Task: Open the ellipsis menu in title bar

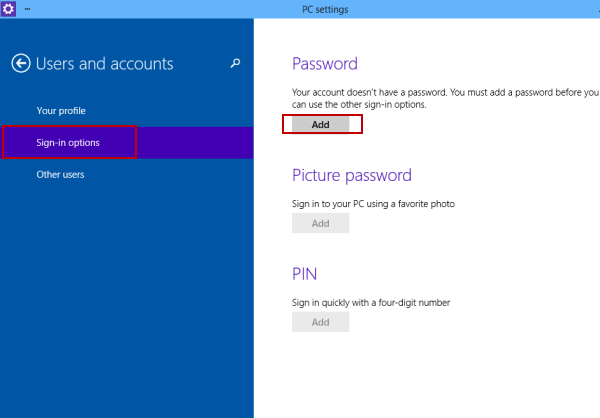Action: 27,9
